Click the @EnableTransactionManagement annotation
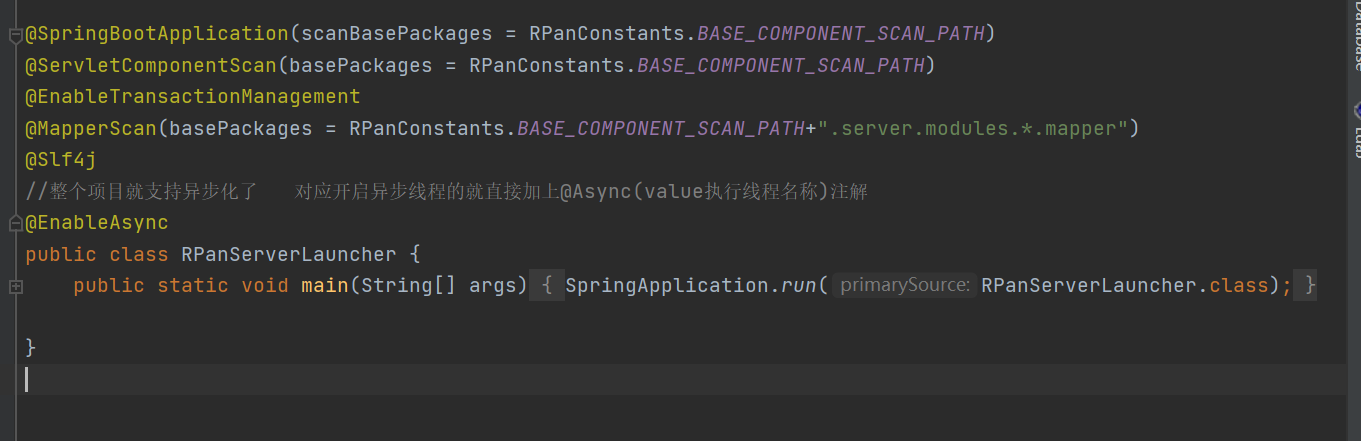 (192, 97)
